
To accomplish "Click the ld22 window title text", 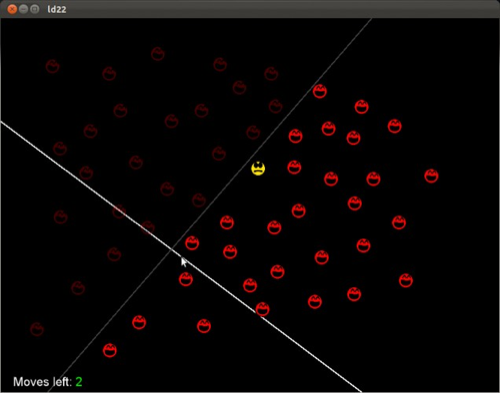I will click(x=57, y=9).
